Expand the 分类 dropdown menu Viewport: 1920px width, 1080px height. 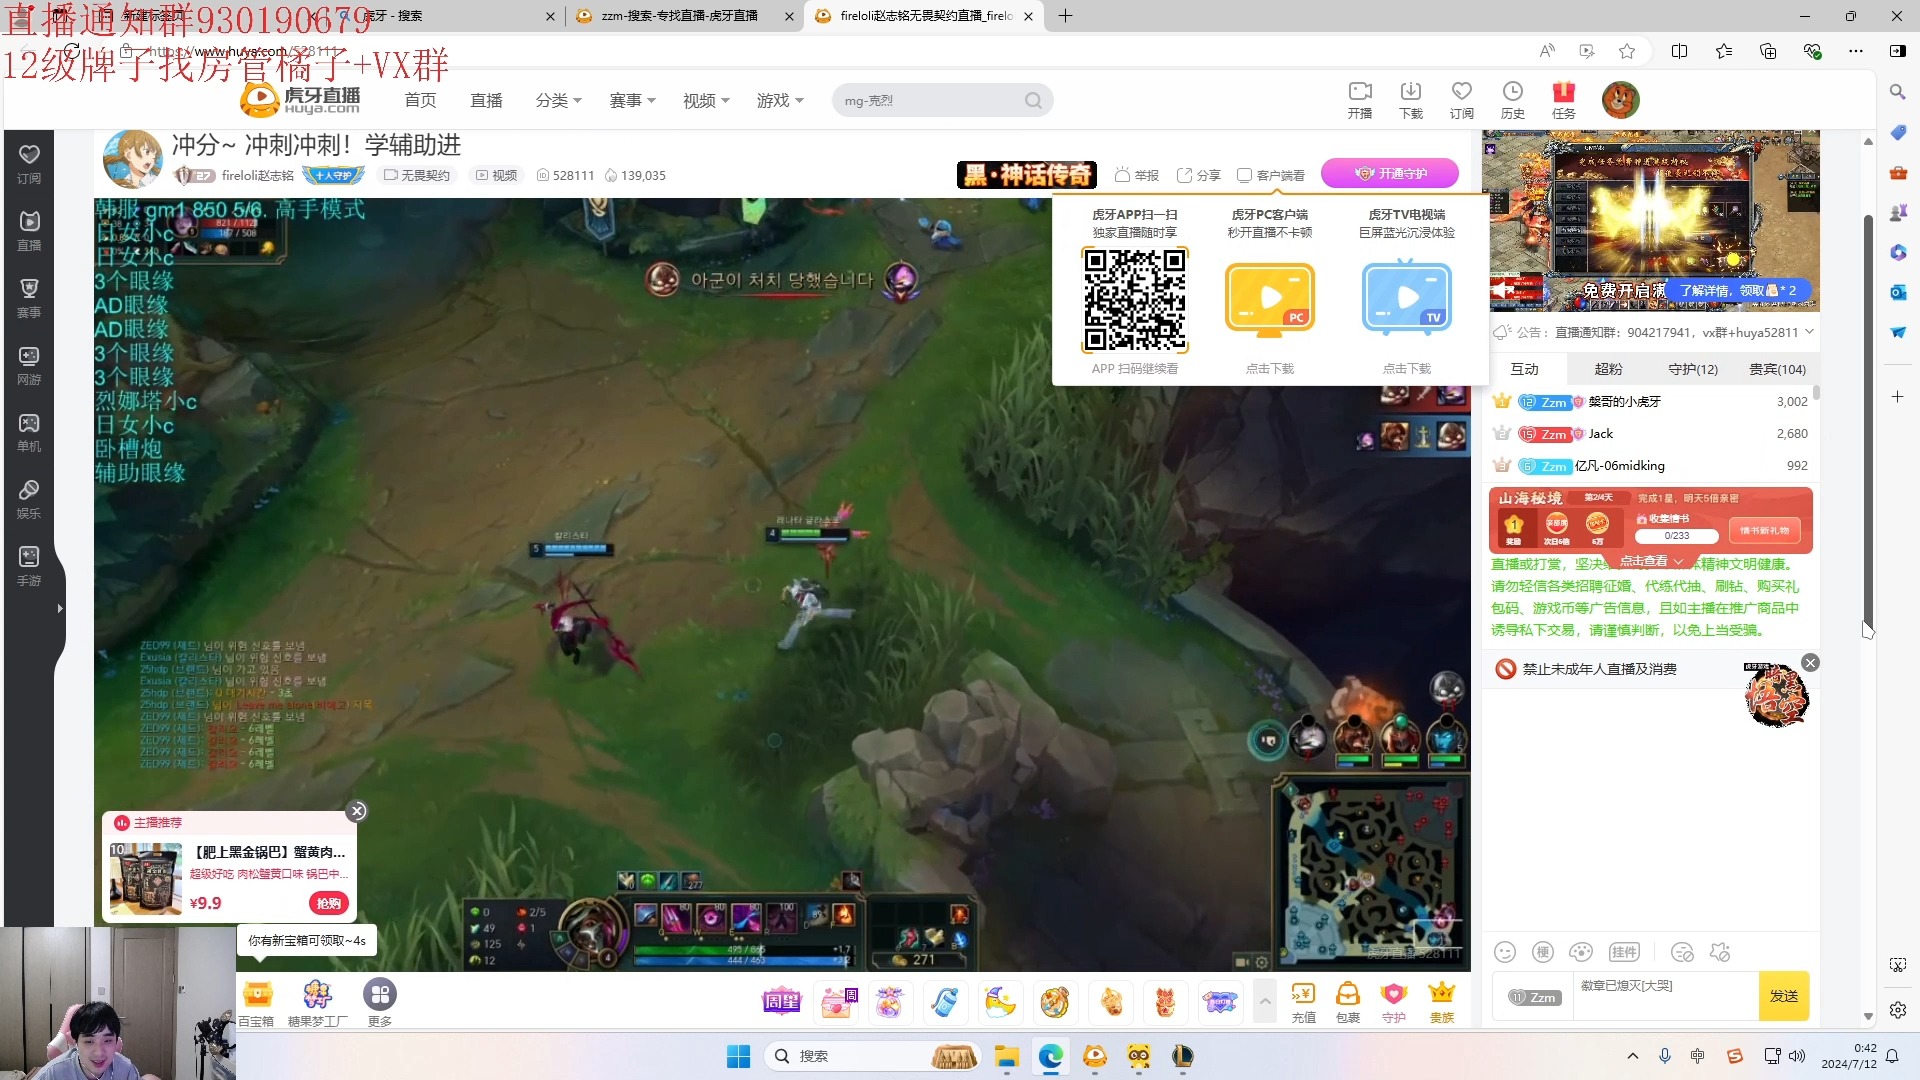[559, 100]
